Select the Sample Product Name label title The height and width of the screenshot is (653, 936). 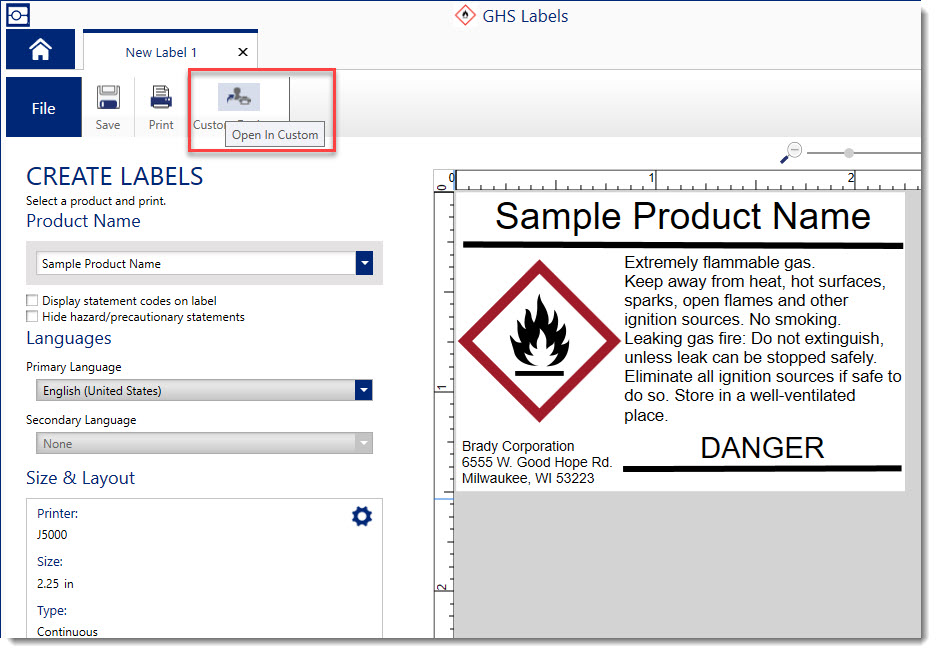(x=682, y=216)
